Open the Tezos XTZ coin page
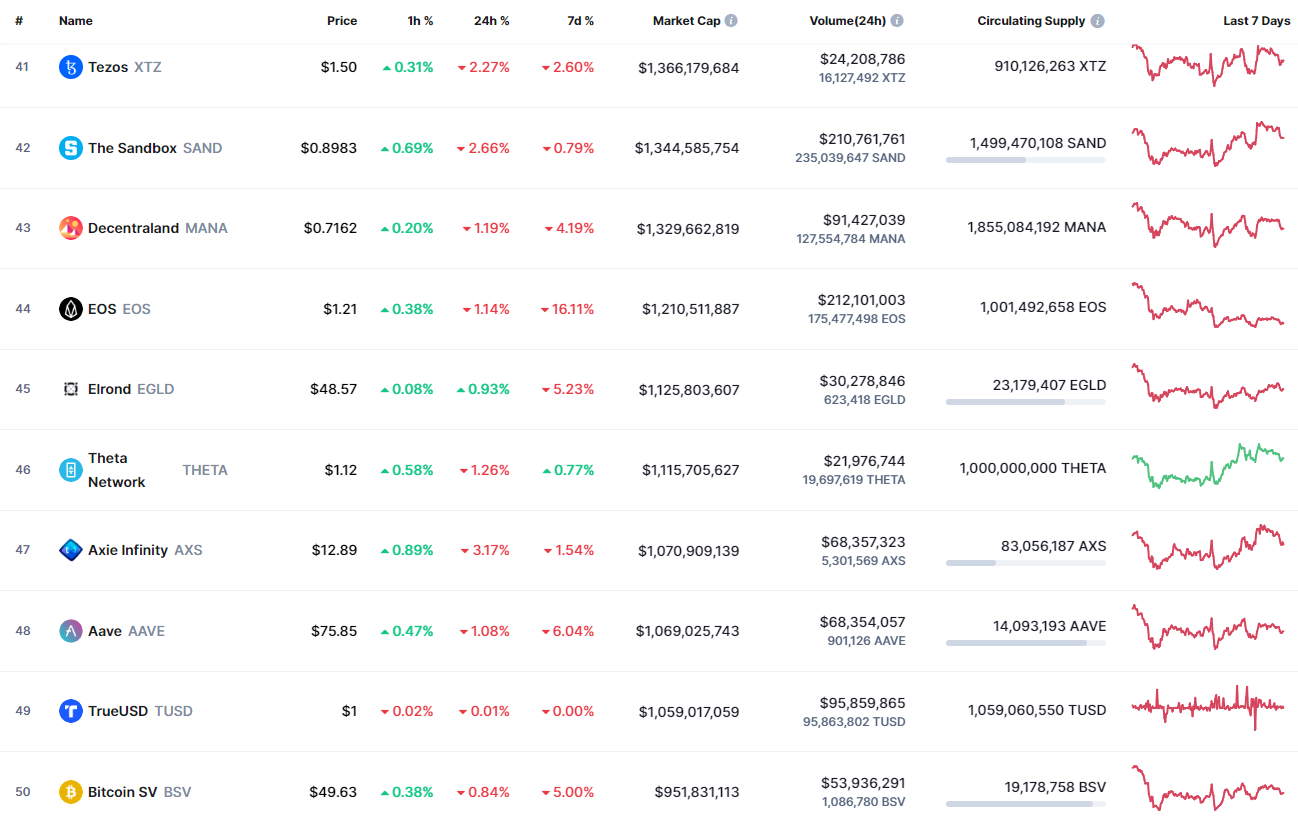1298x825 pixels. point(110,67)
